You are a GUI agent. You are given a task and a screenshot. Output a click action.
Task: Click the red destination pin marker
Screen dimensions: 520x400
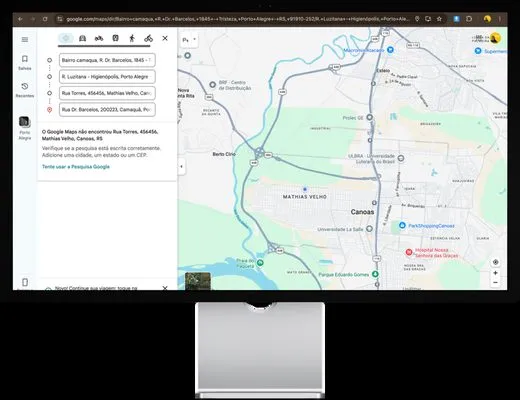pyautogui.click(x=49, y=110)
